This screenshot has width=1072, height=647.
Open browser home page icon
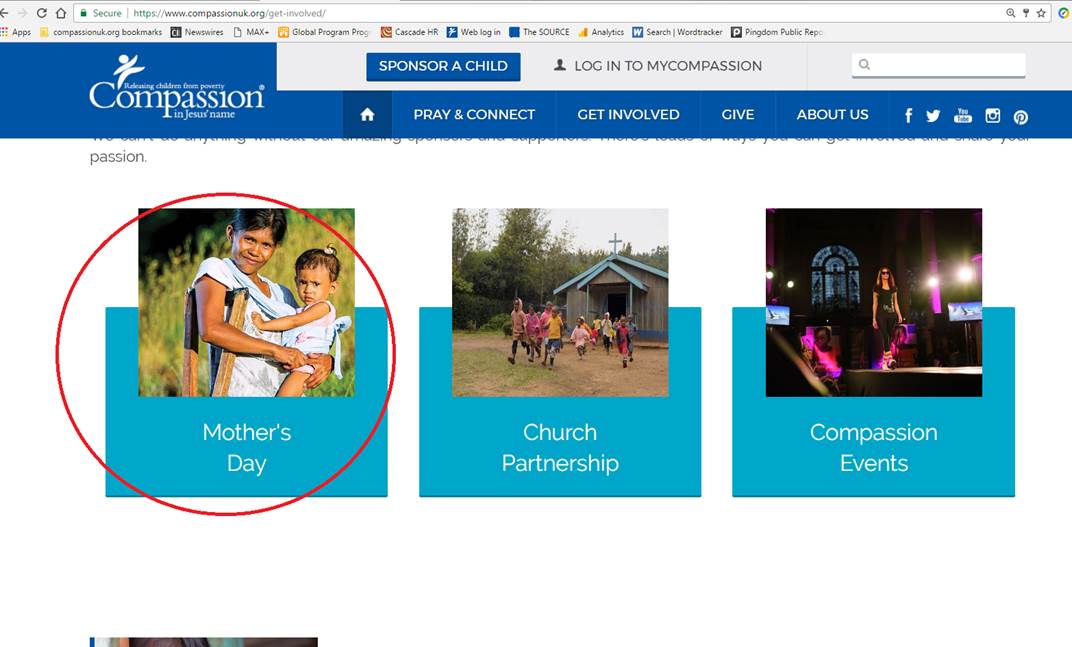click(x=61, y=12)
